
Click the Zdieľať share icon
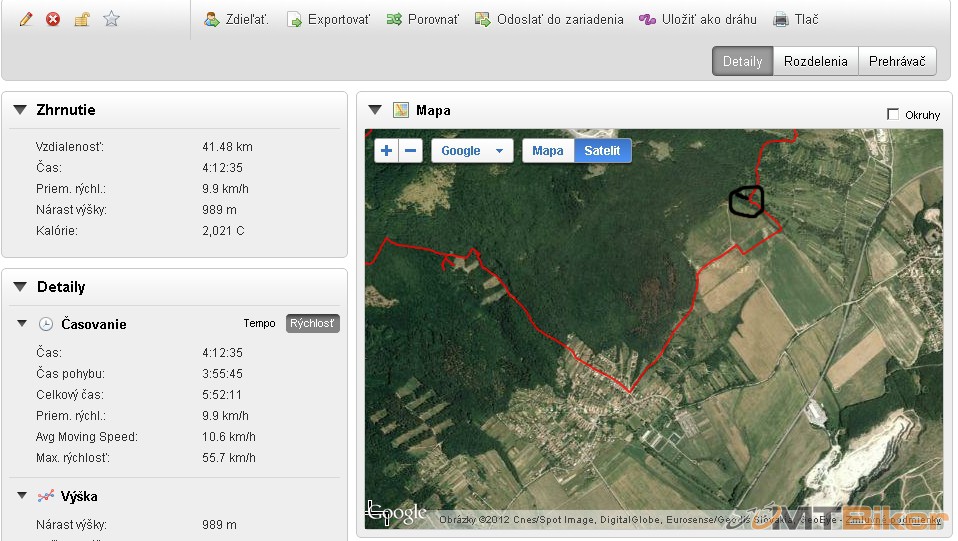[x=212, y=20]
